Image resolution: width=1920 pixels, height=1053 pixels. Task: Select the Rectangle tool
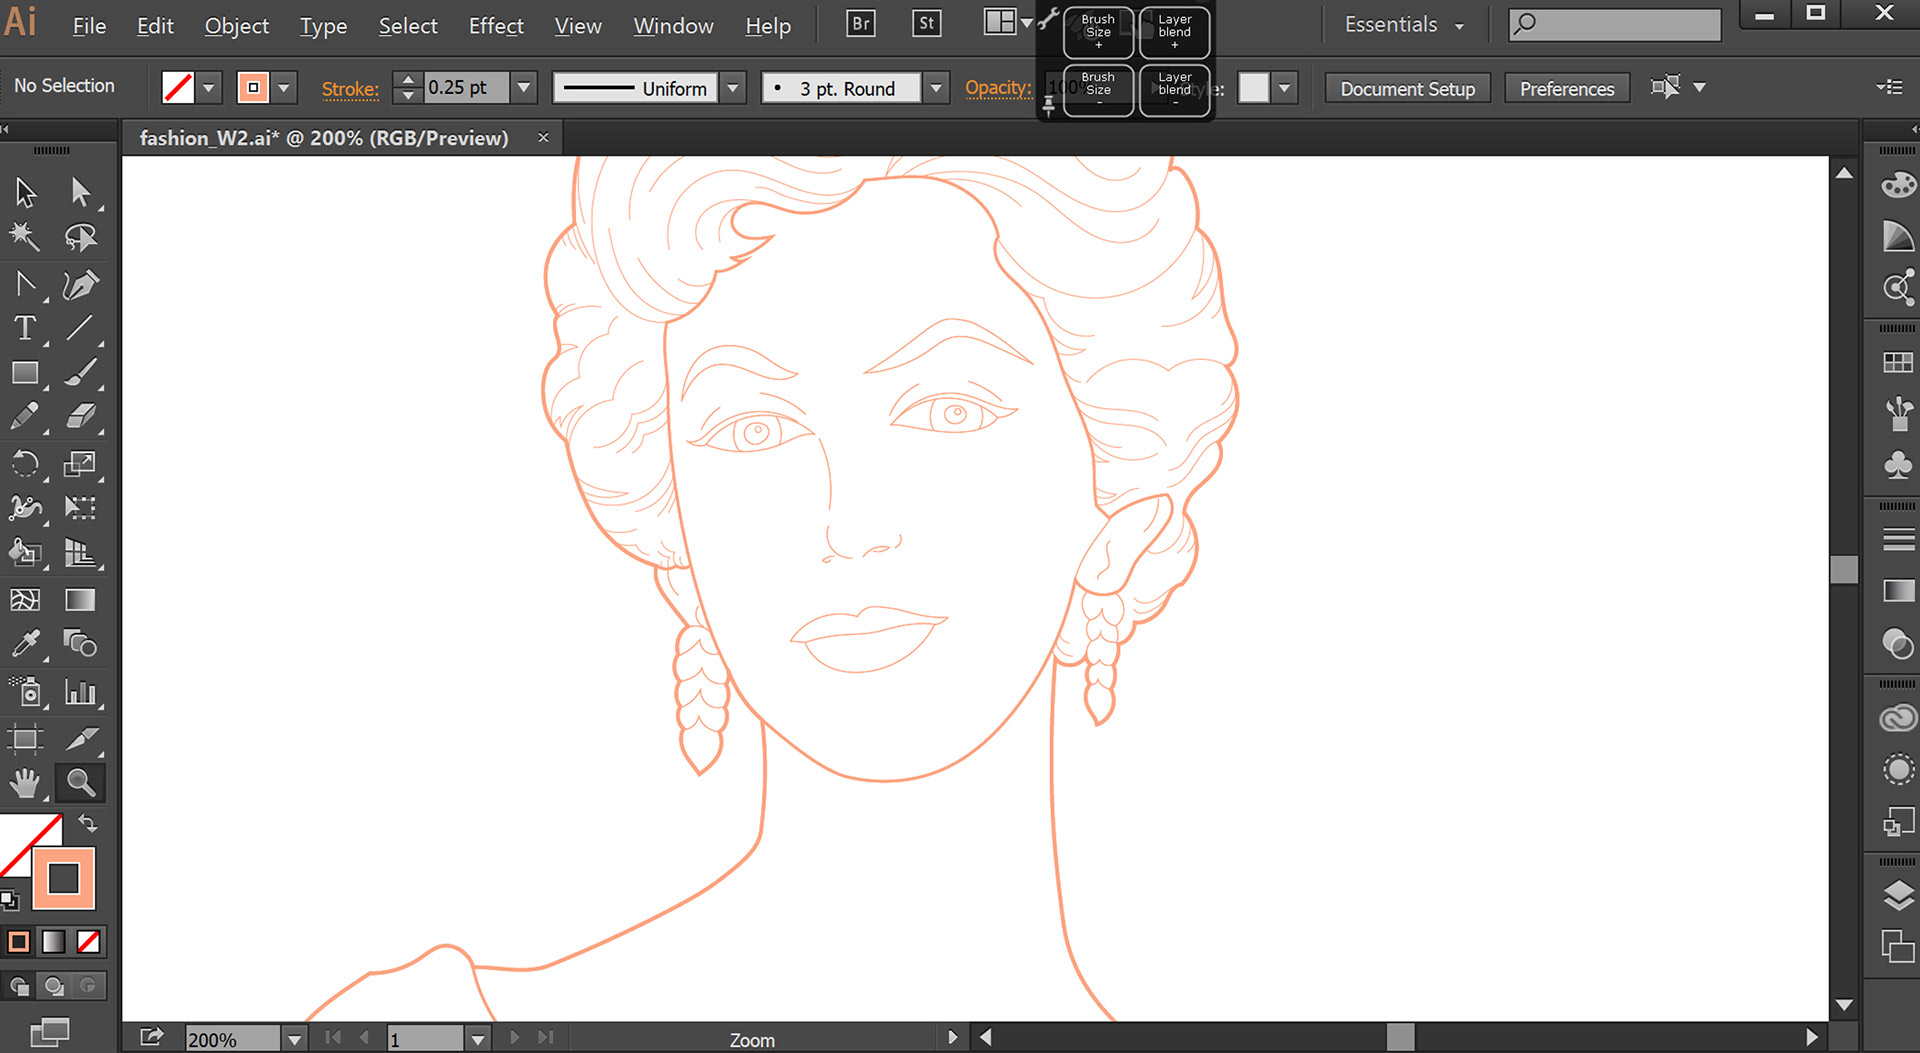point(25,373)
